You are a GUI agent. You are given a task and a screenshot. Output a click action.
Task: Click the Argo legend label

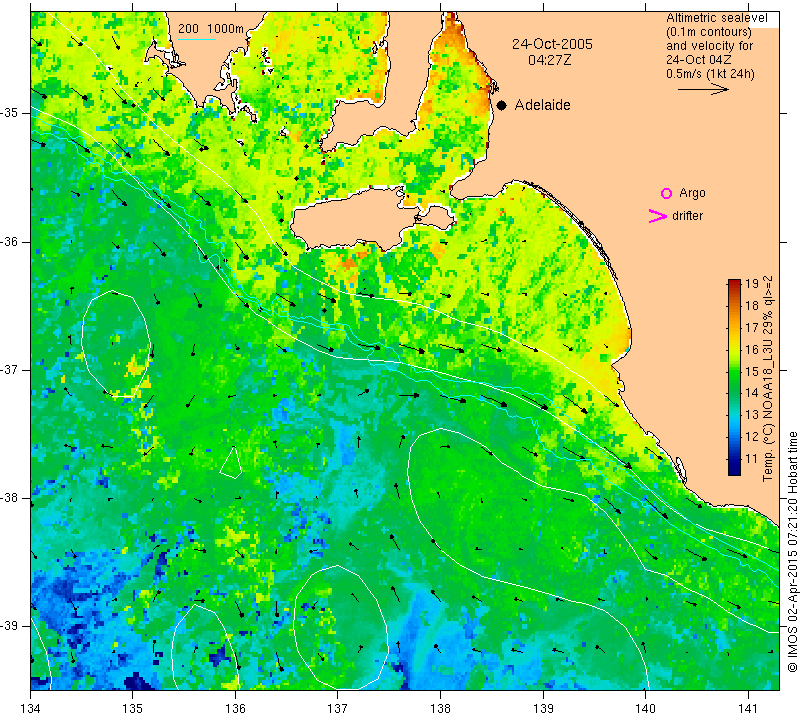(692, 193)
